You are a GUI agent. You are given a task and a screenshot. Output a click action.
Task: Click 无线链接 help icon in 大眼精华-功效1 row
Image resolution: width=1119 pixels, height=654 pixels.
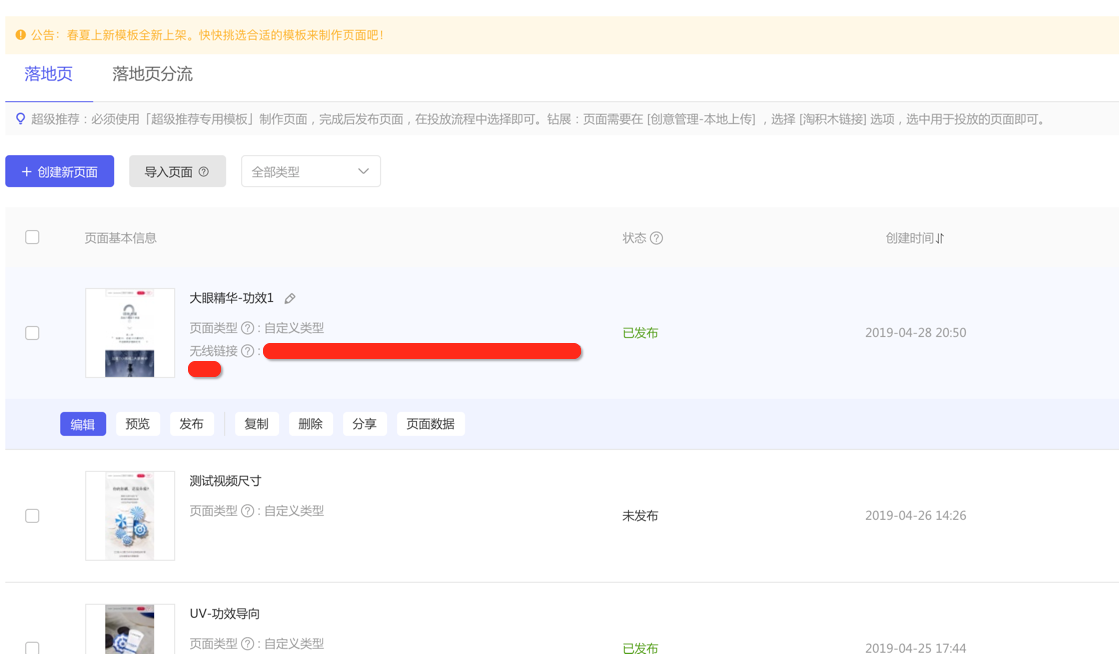point(248,351)
